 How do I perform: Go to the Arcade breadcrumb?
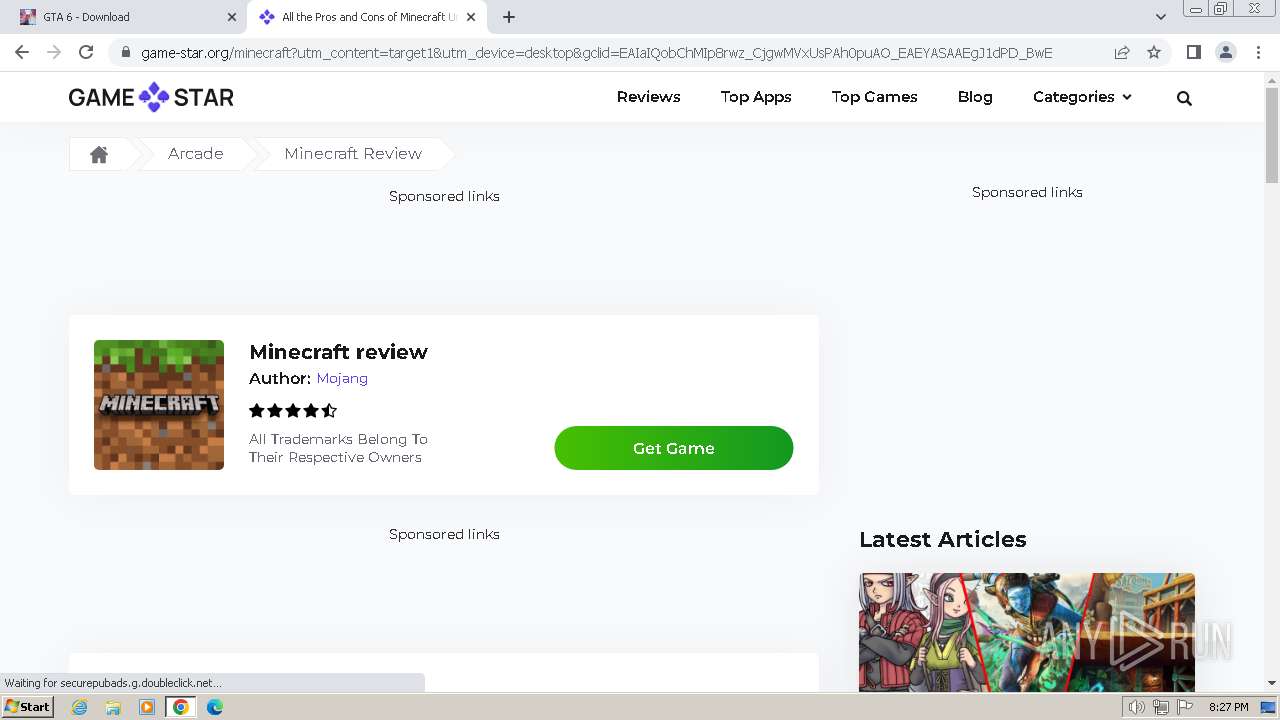click(195, 154)
